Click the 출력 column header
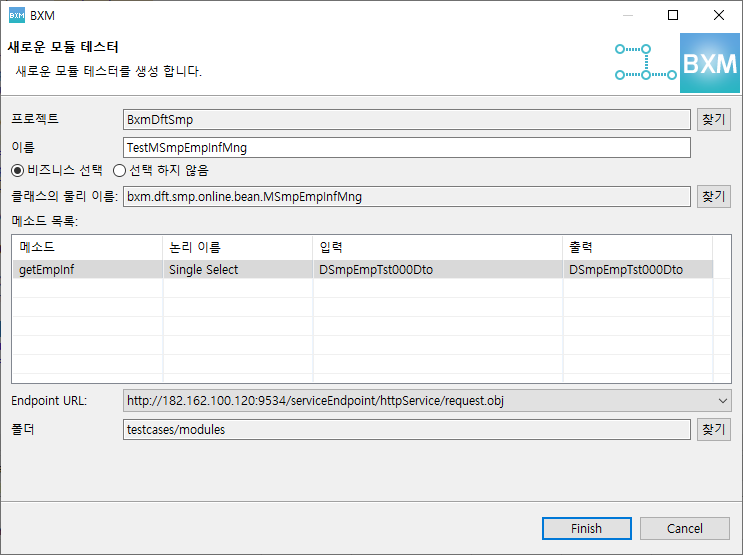Viewport: 743px width, 555px height. [x=636, y=247]
